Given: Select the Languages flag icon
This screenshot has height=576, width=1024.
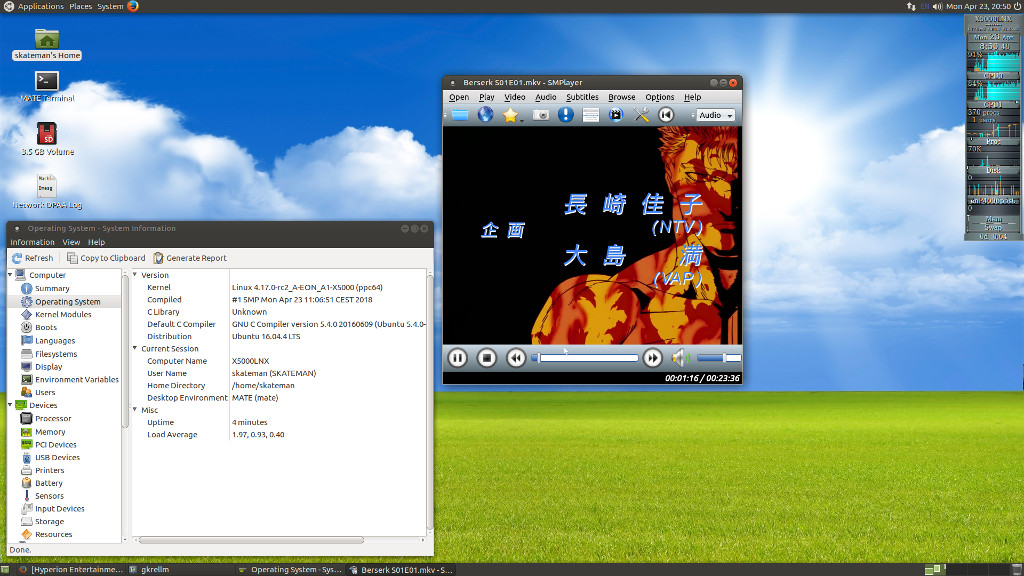Looking at the screenshot, I should pyautogui.click(x=27, y=340).
